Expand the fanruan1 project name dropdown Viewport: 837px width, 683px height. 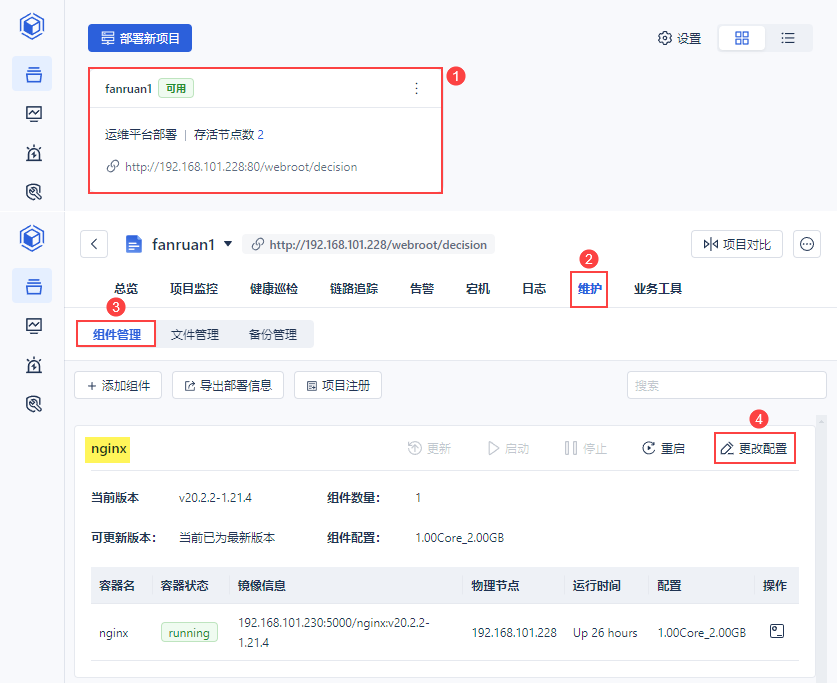[228, 243]
